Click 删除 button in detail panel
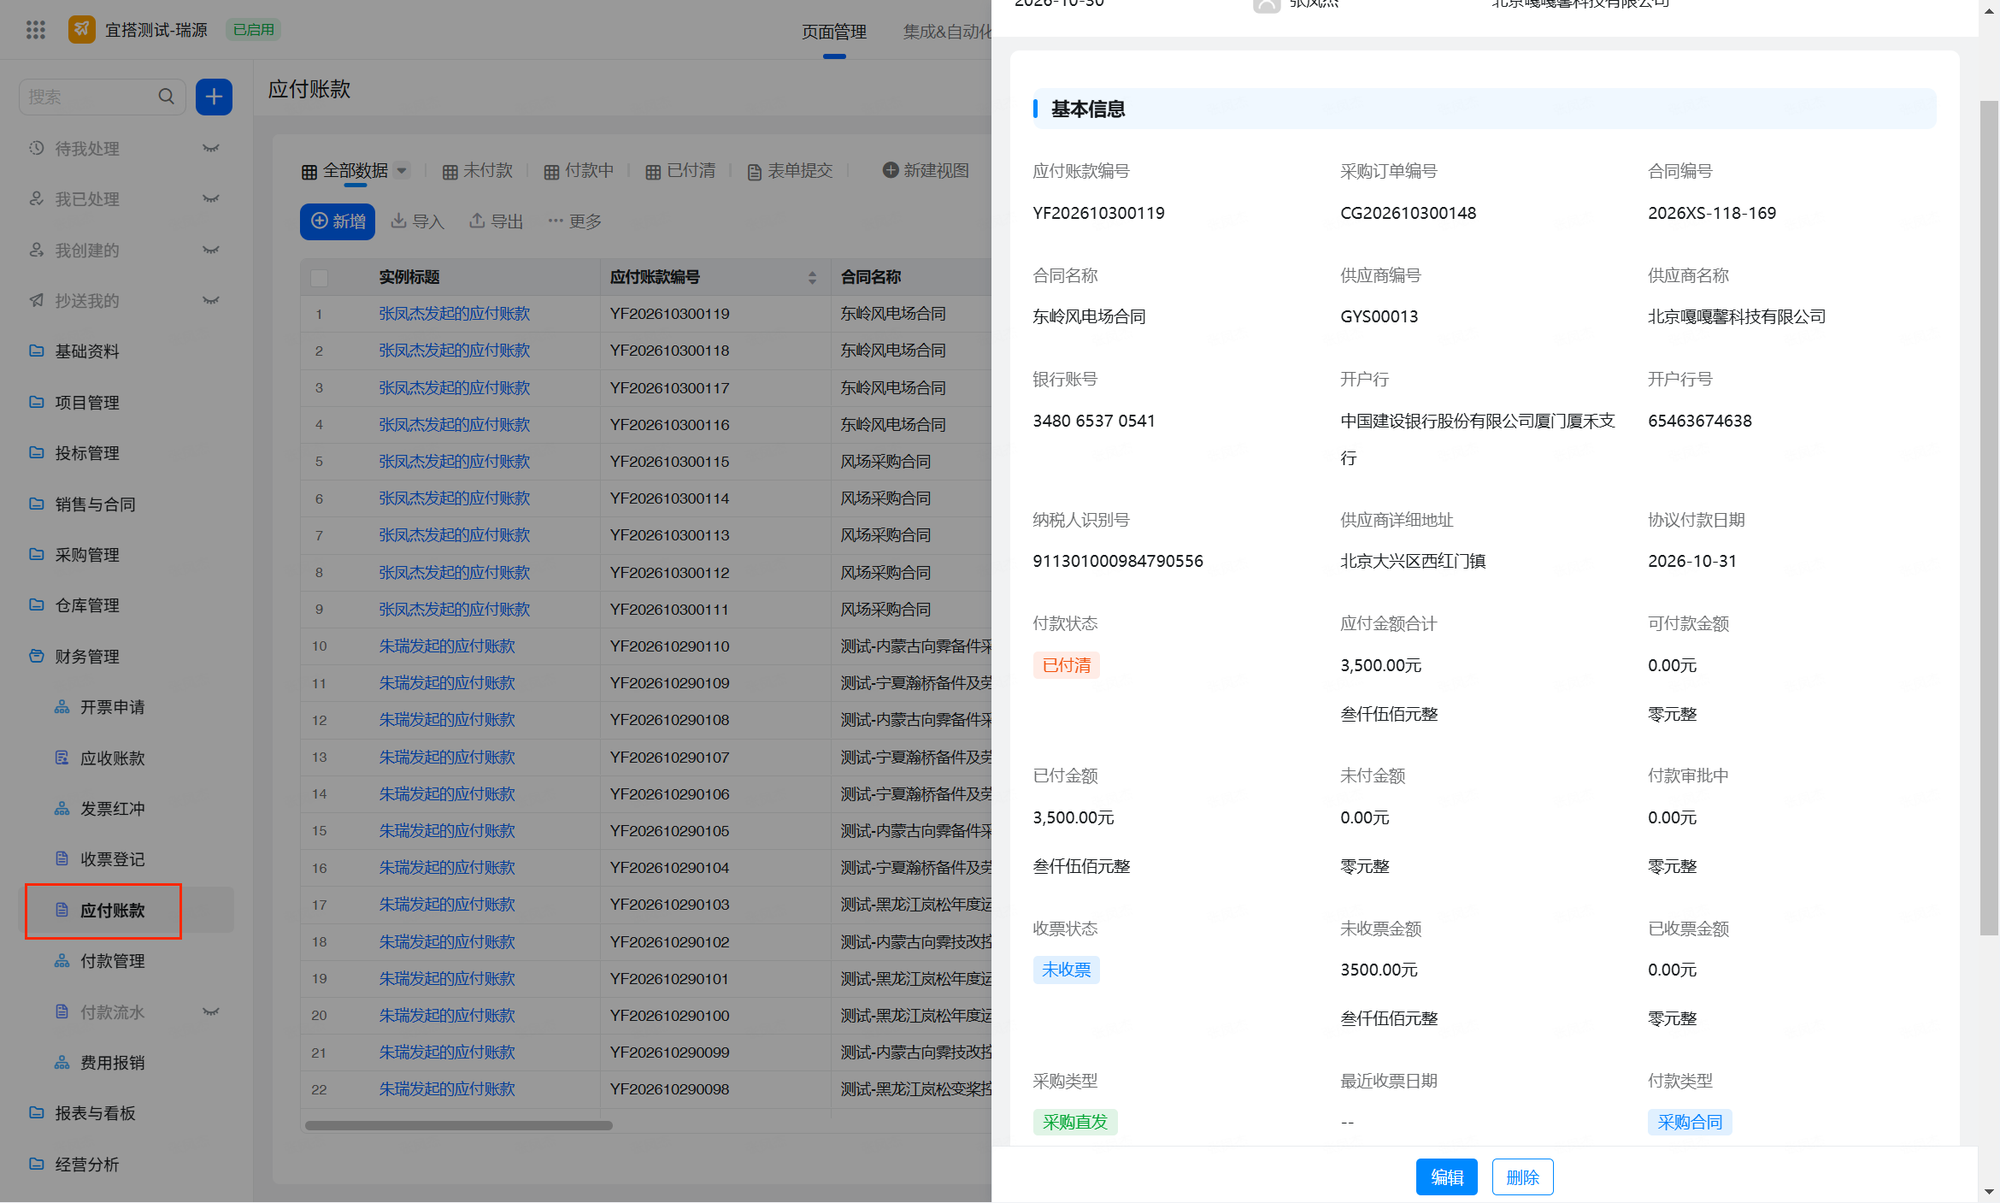Screen dimensions: 2000x1203 [x=1522, y=1177]
